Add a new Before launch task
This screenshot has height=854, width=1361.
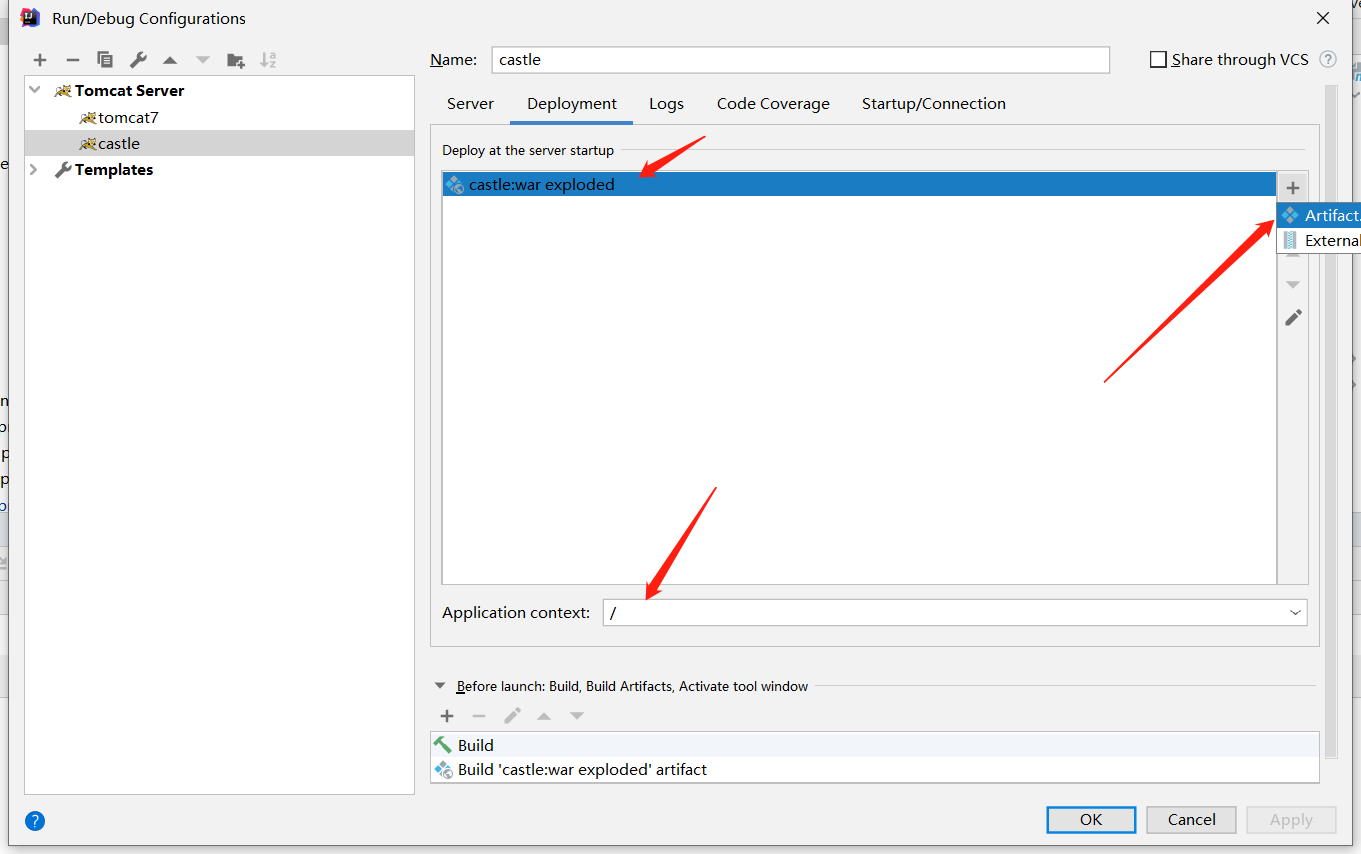446,716
